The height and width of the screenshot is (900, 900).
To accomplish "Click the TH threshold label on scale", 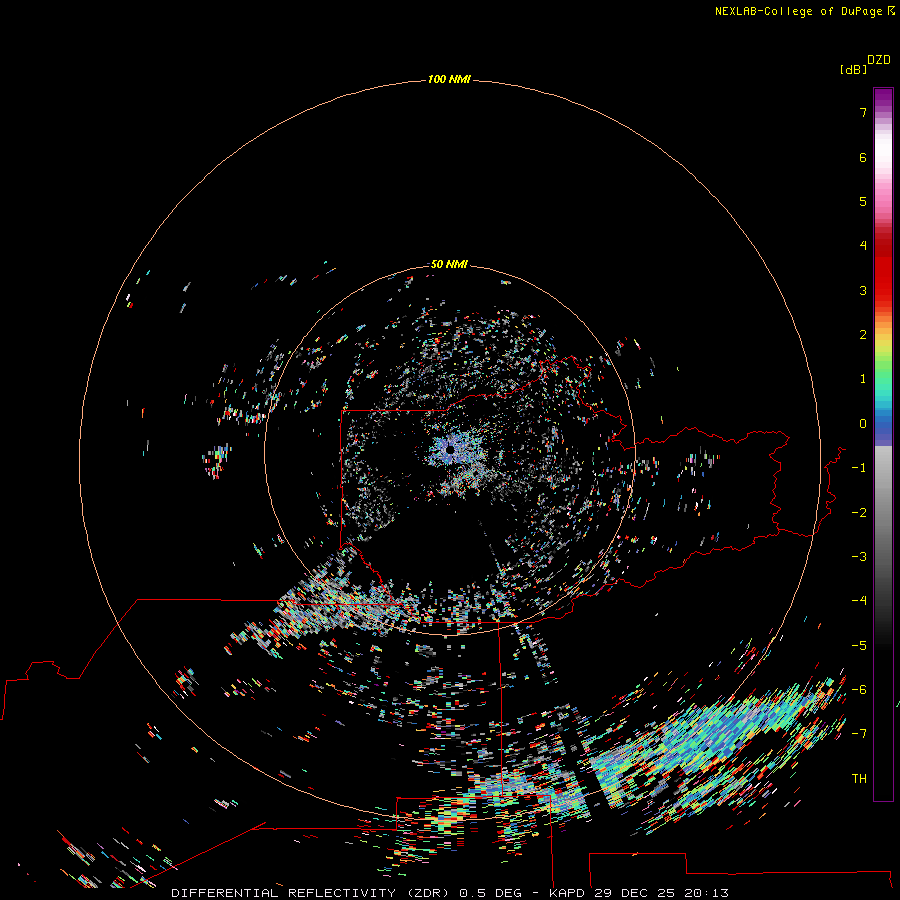I will pyautogui.click(x=859, y=779).
